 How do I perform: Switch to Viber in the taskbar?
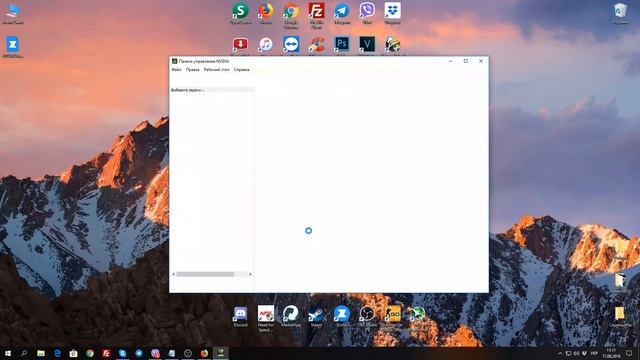(155, 353)
